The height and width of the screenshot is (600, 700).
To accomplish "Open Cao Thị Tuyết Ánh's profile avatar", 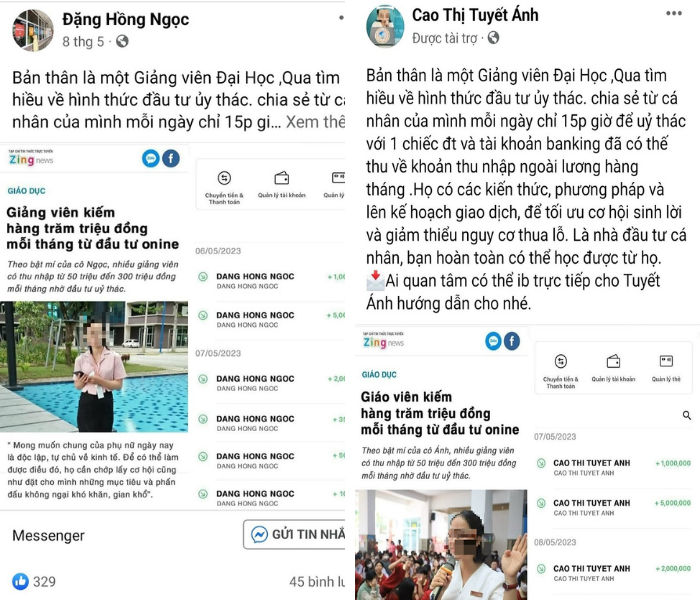I will (x=385, y=27).
